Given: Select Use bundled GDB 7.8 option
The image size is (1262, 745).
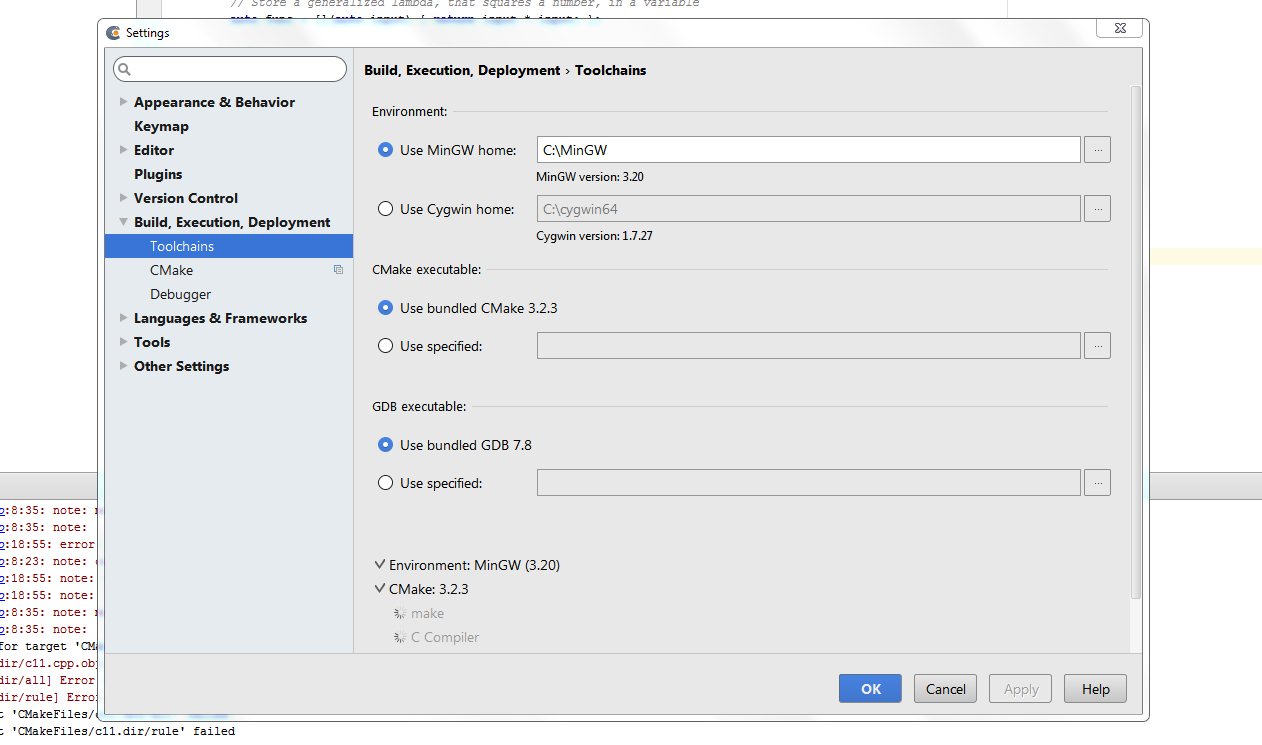Looking at the screenshot, I should tap(385, 445).
